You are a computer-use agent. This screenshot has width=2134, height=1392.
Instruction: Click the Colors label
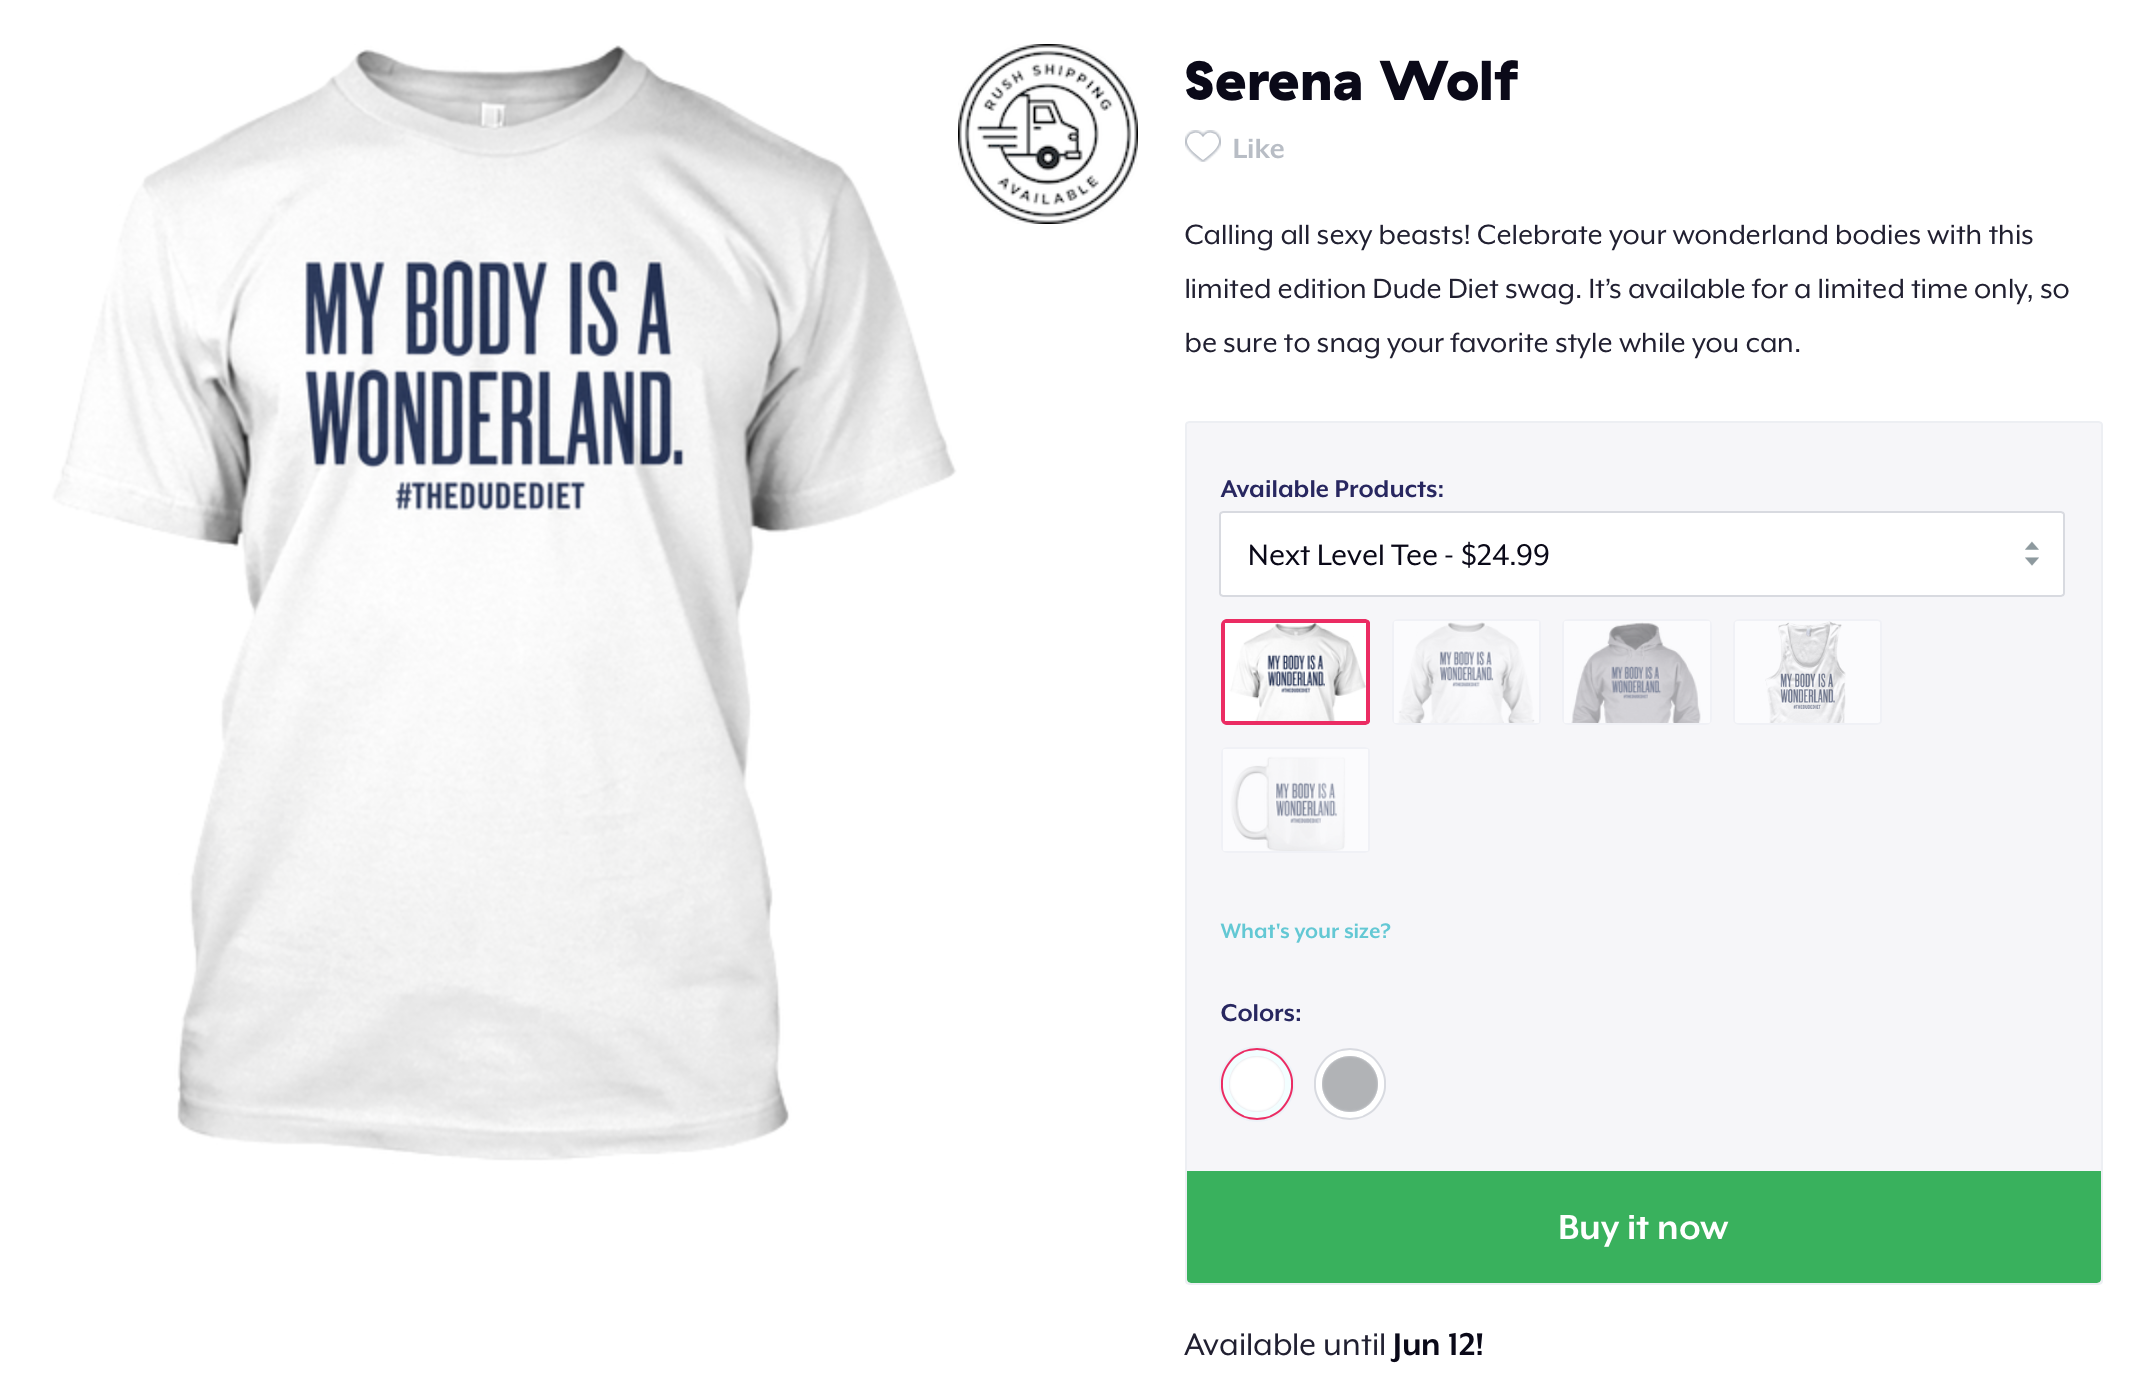[1261, 1013]
